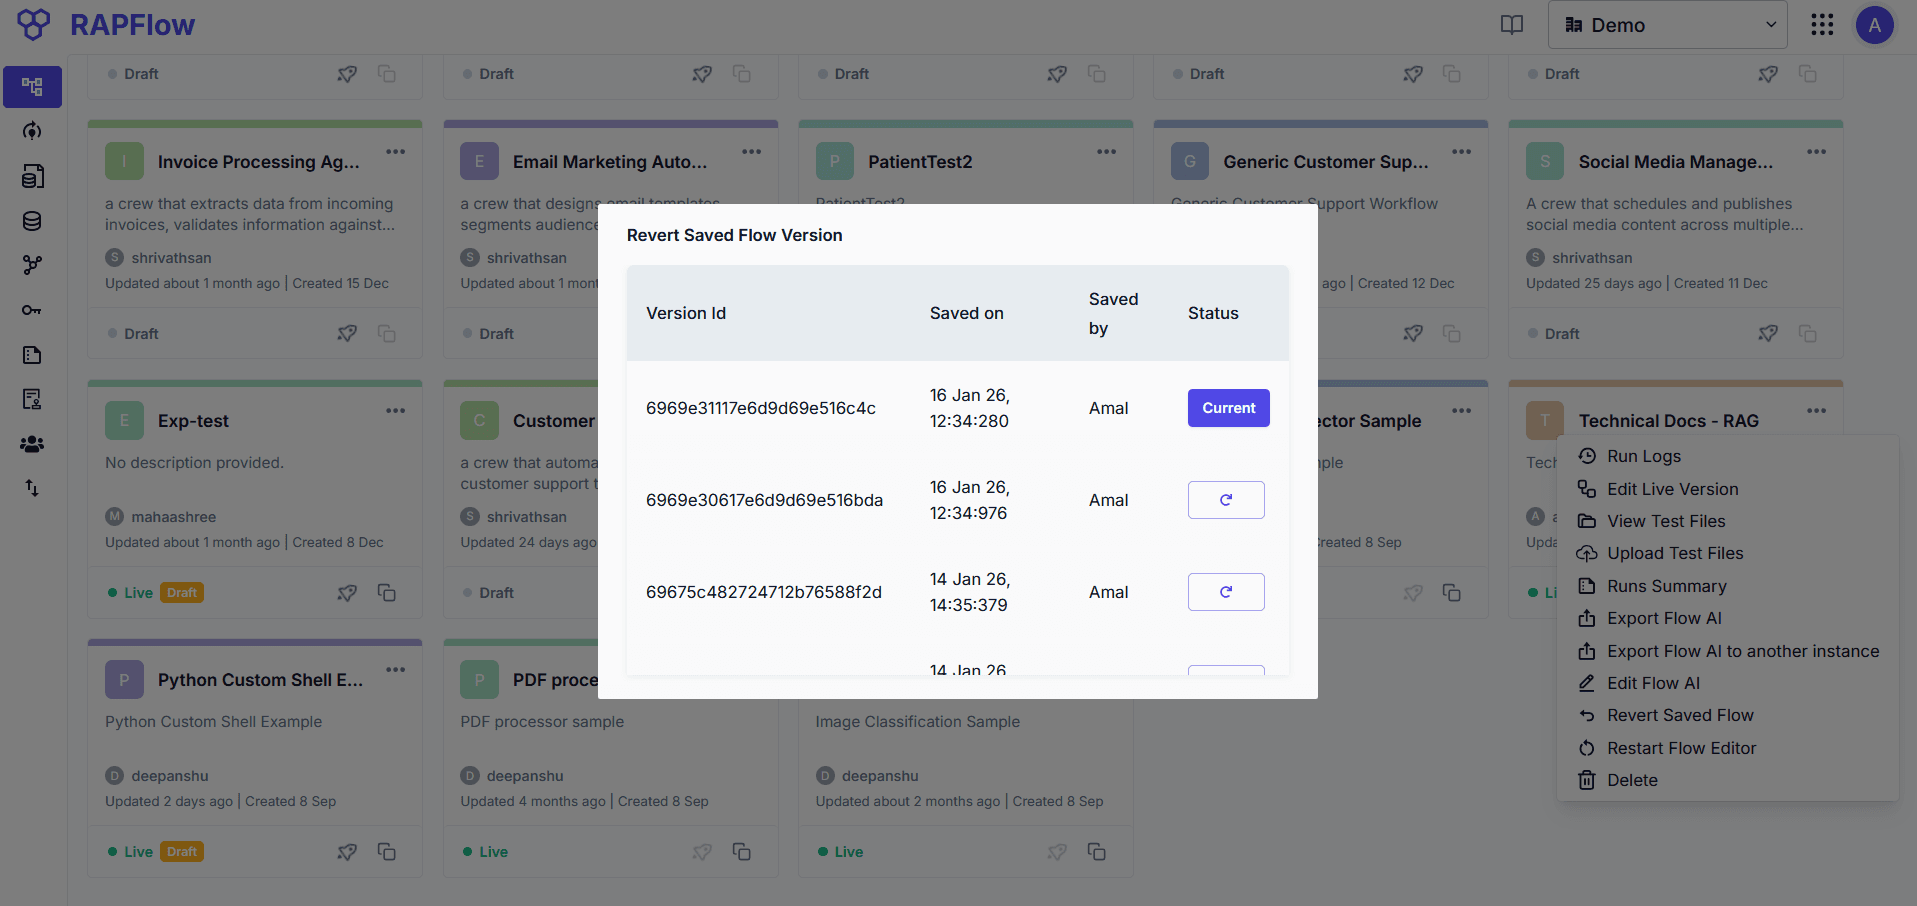Click the import/export arrows sidebar icon

click(x=31, y=488)
